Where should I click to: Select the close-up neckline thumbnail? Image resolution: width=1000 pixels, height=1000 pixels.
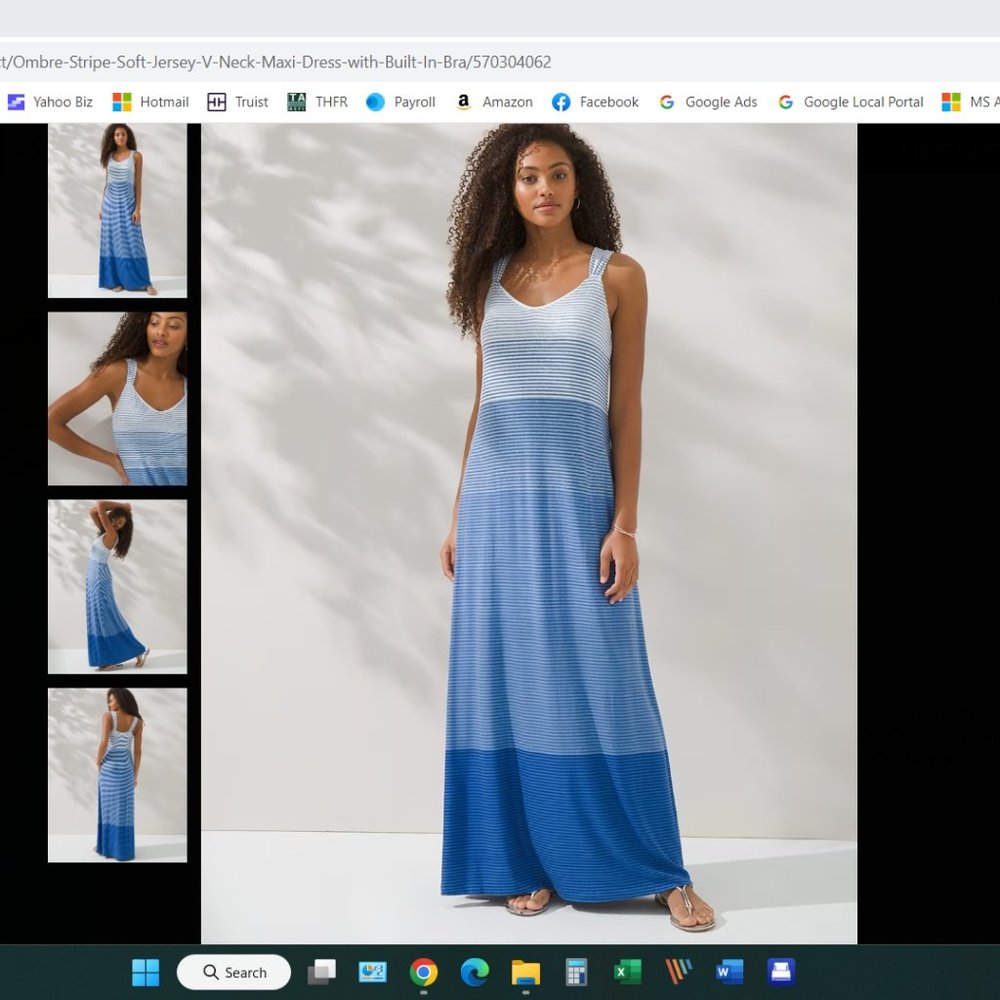pos(117,399)
